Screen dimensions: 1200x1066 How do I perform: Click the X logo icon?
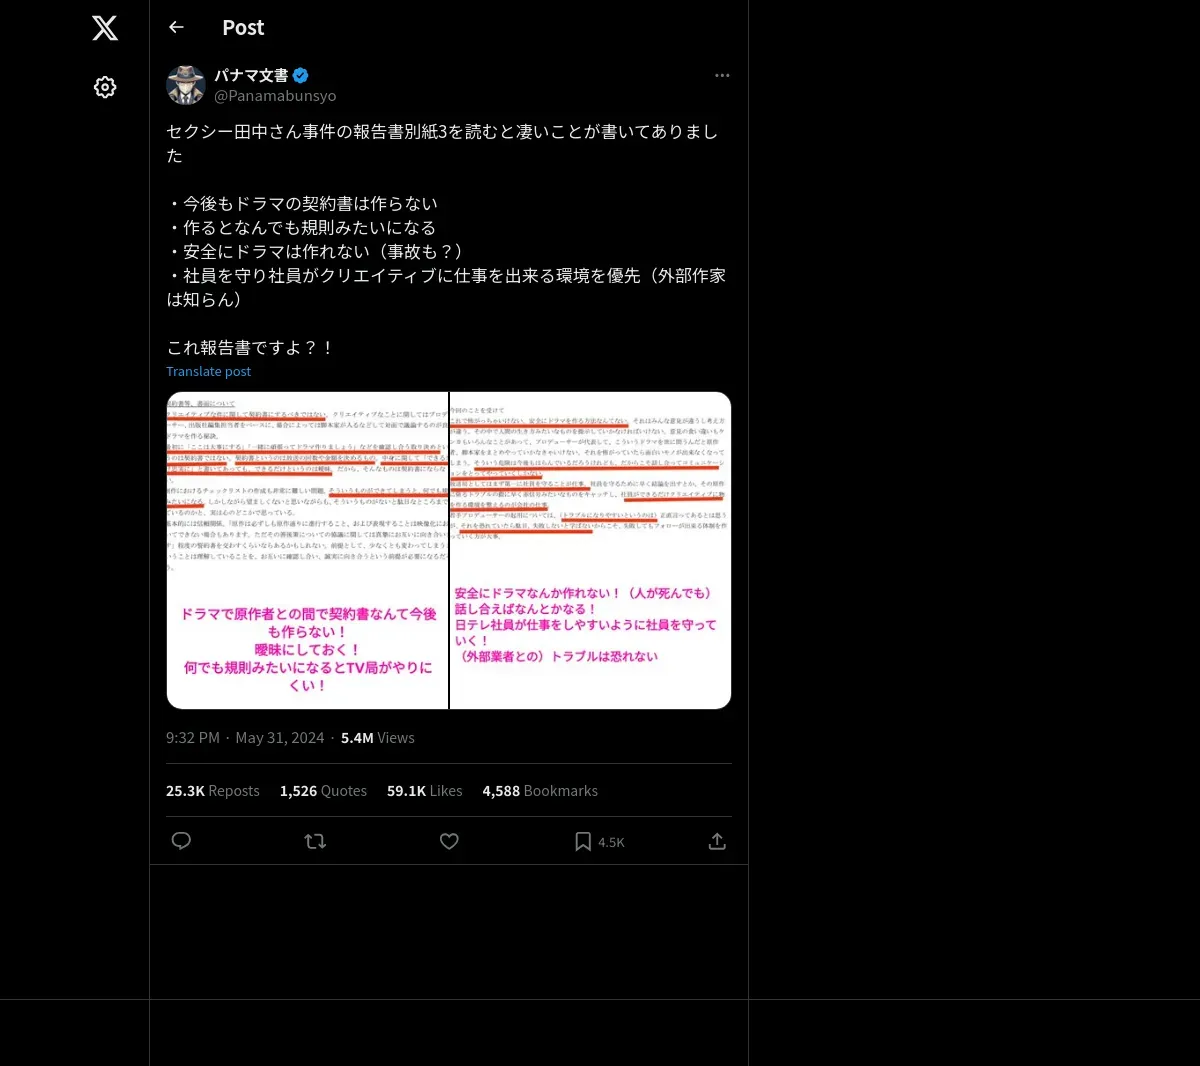pos(105,28)
